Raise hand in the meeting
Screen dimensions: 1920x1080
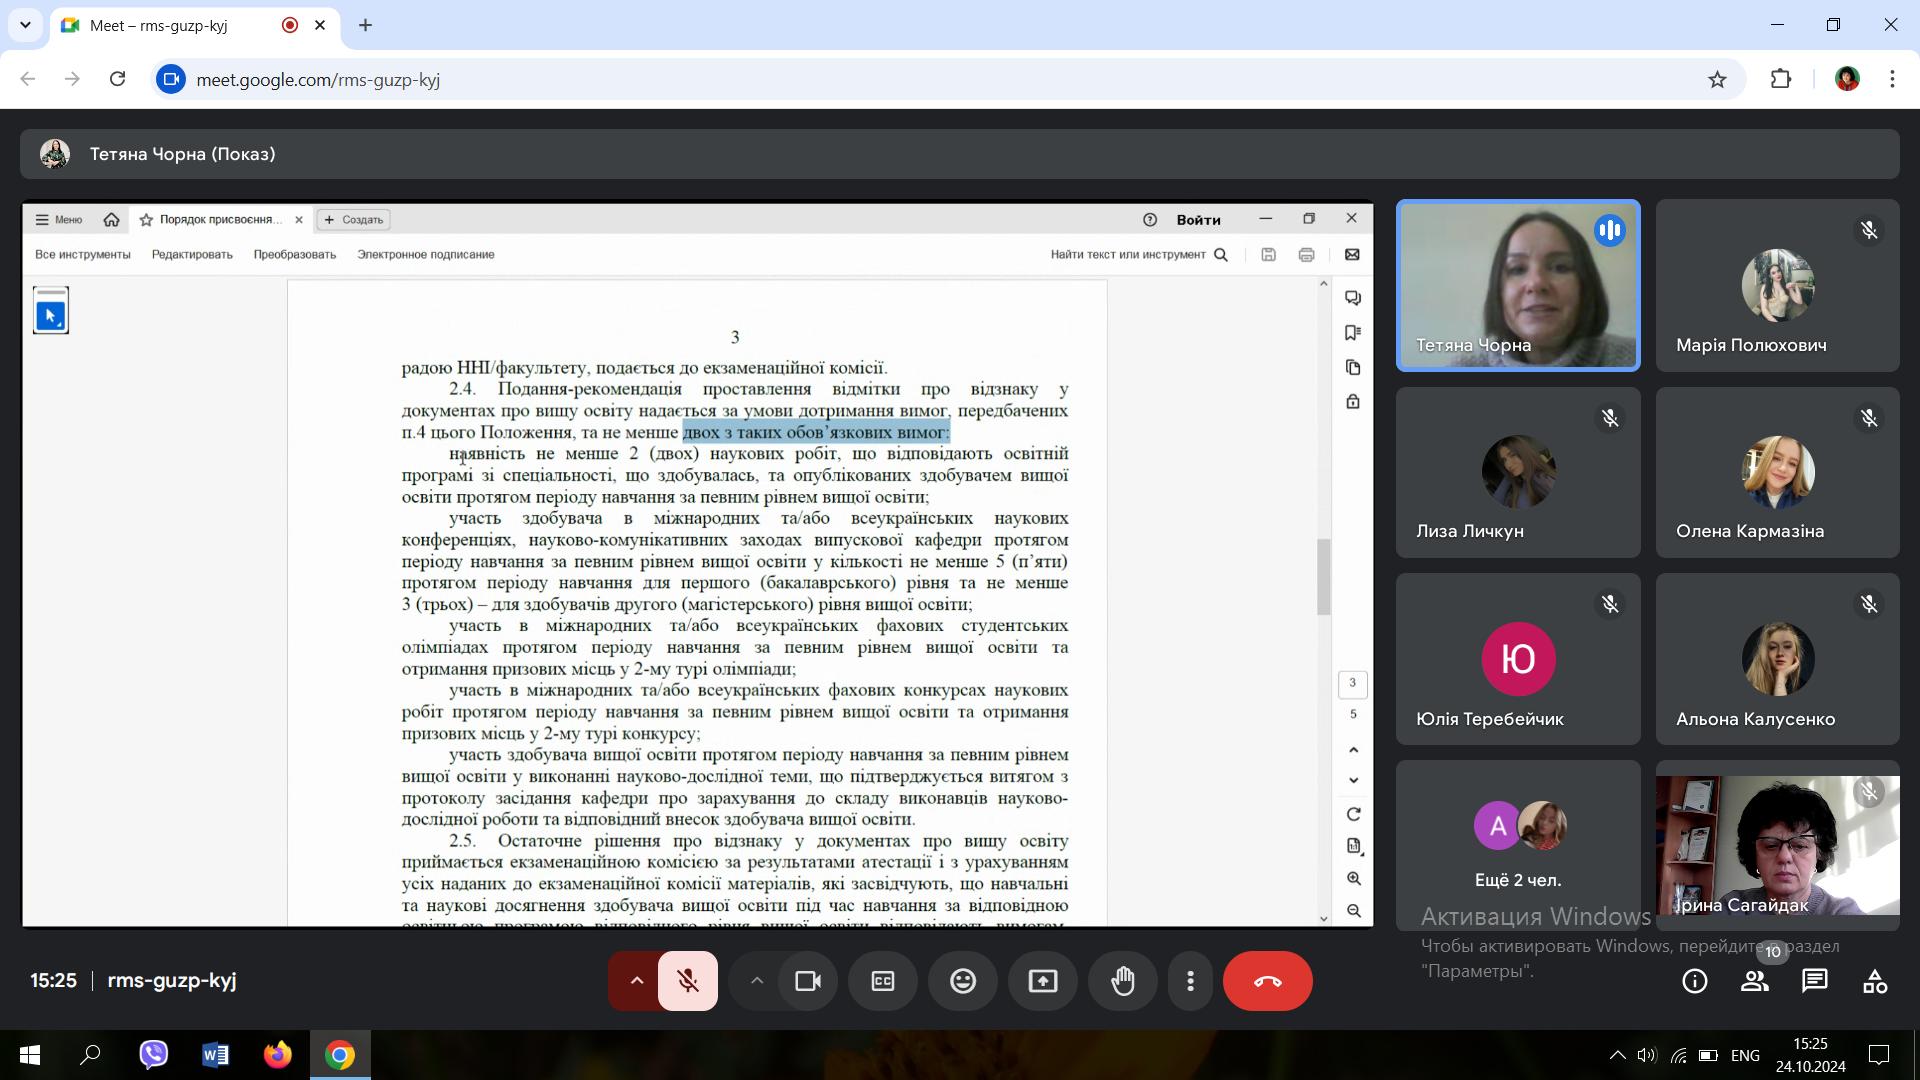1123,981
